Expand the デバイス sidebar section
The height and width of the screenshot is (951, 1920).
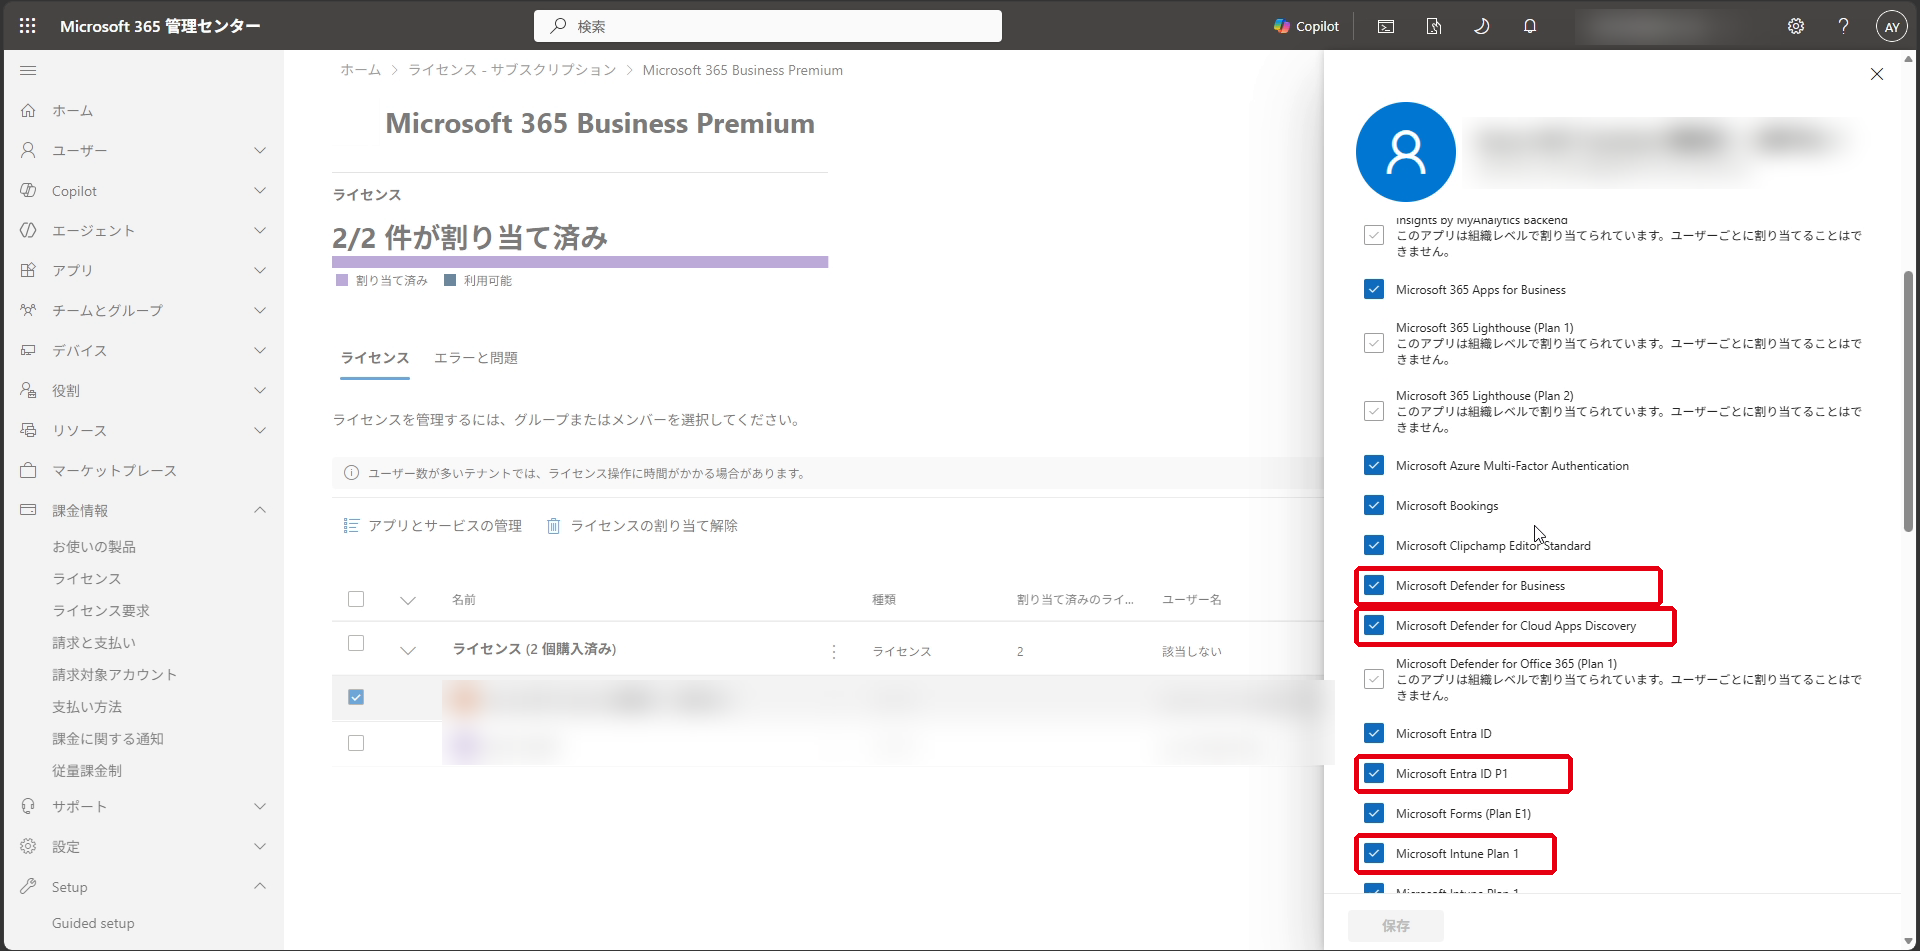point(260,350)
